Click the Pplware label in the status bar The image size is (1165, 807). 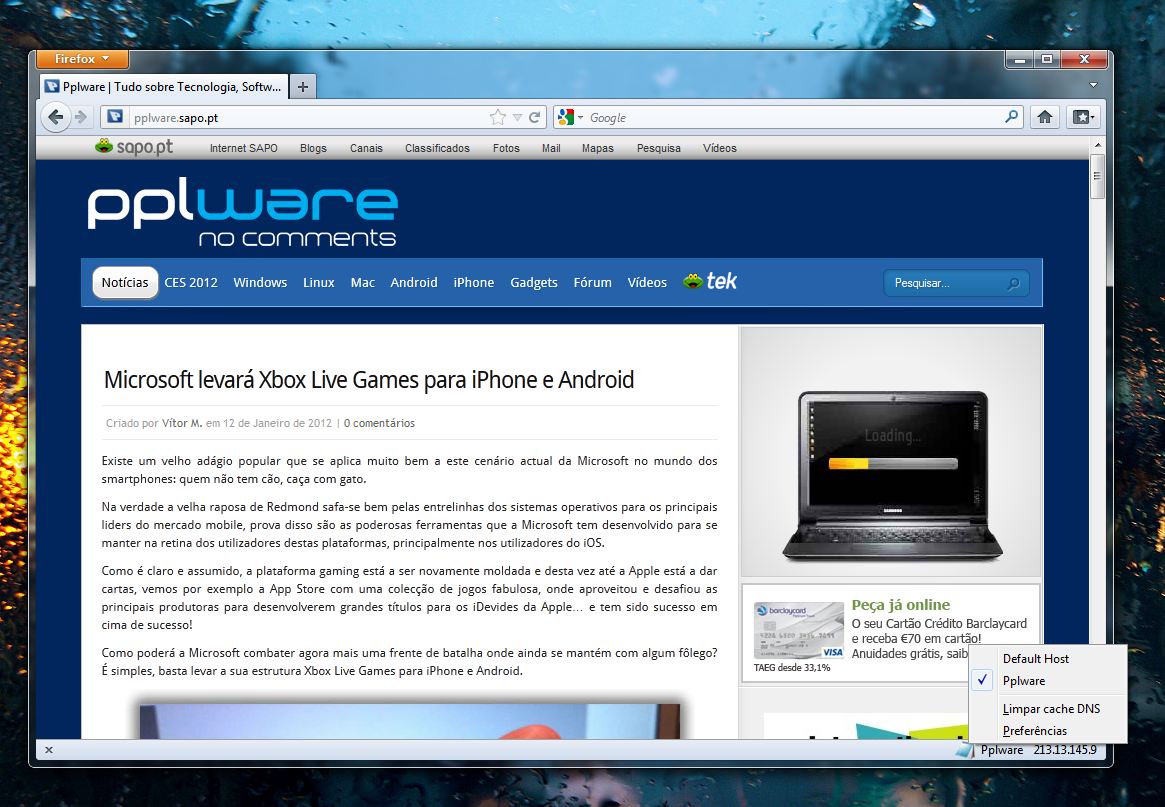point(1002,750)
